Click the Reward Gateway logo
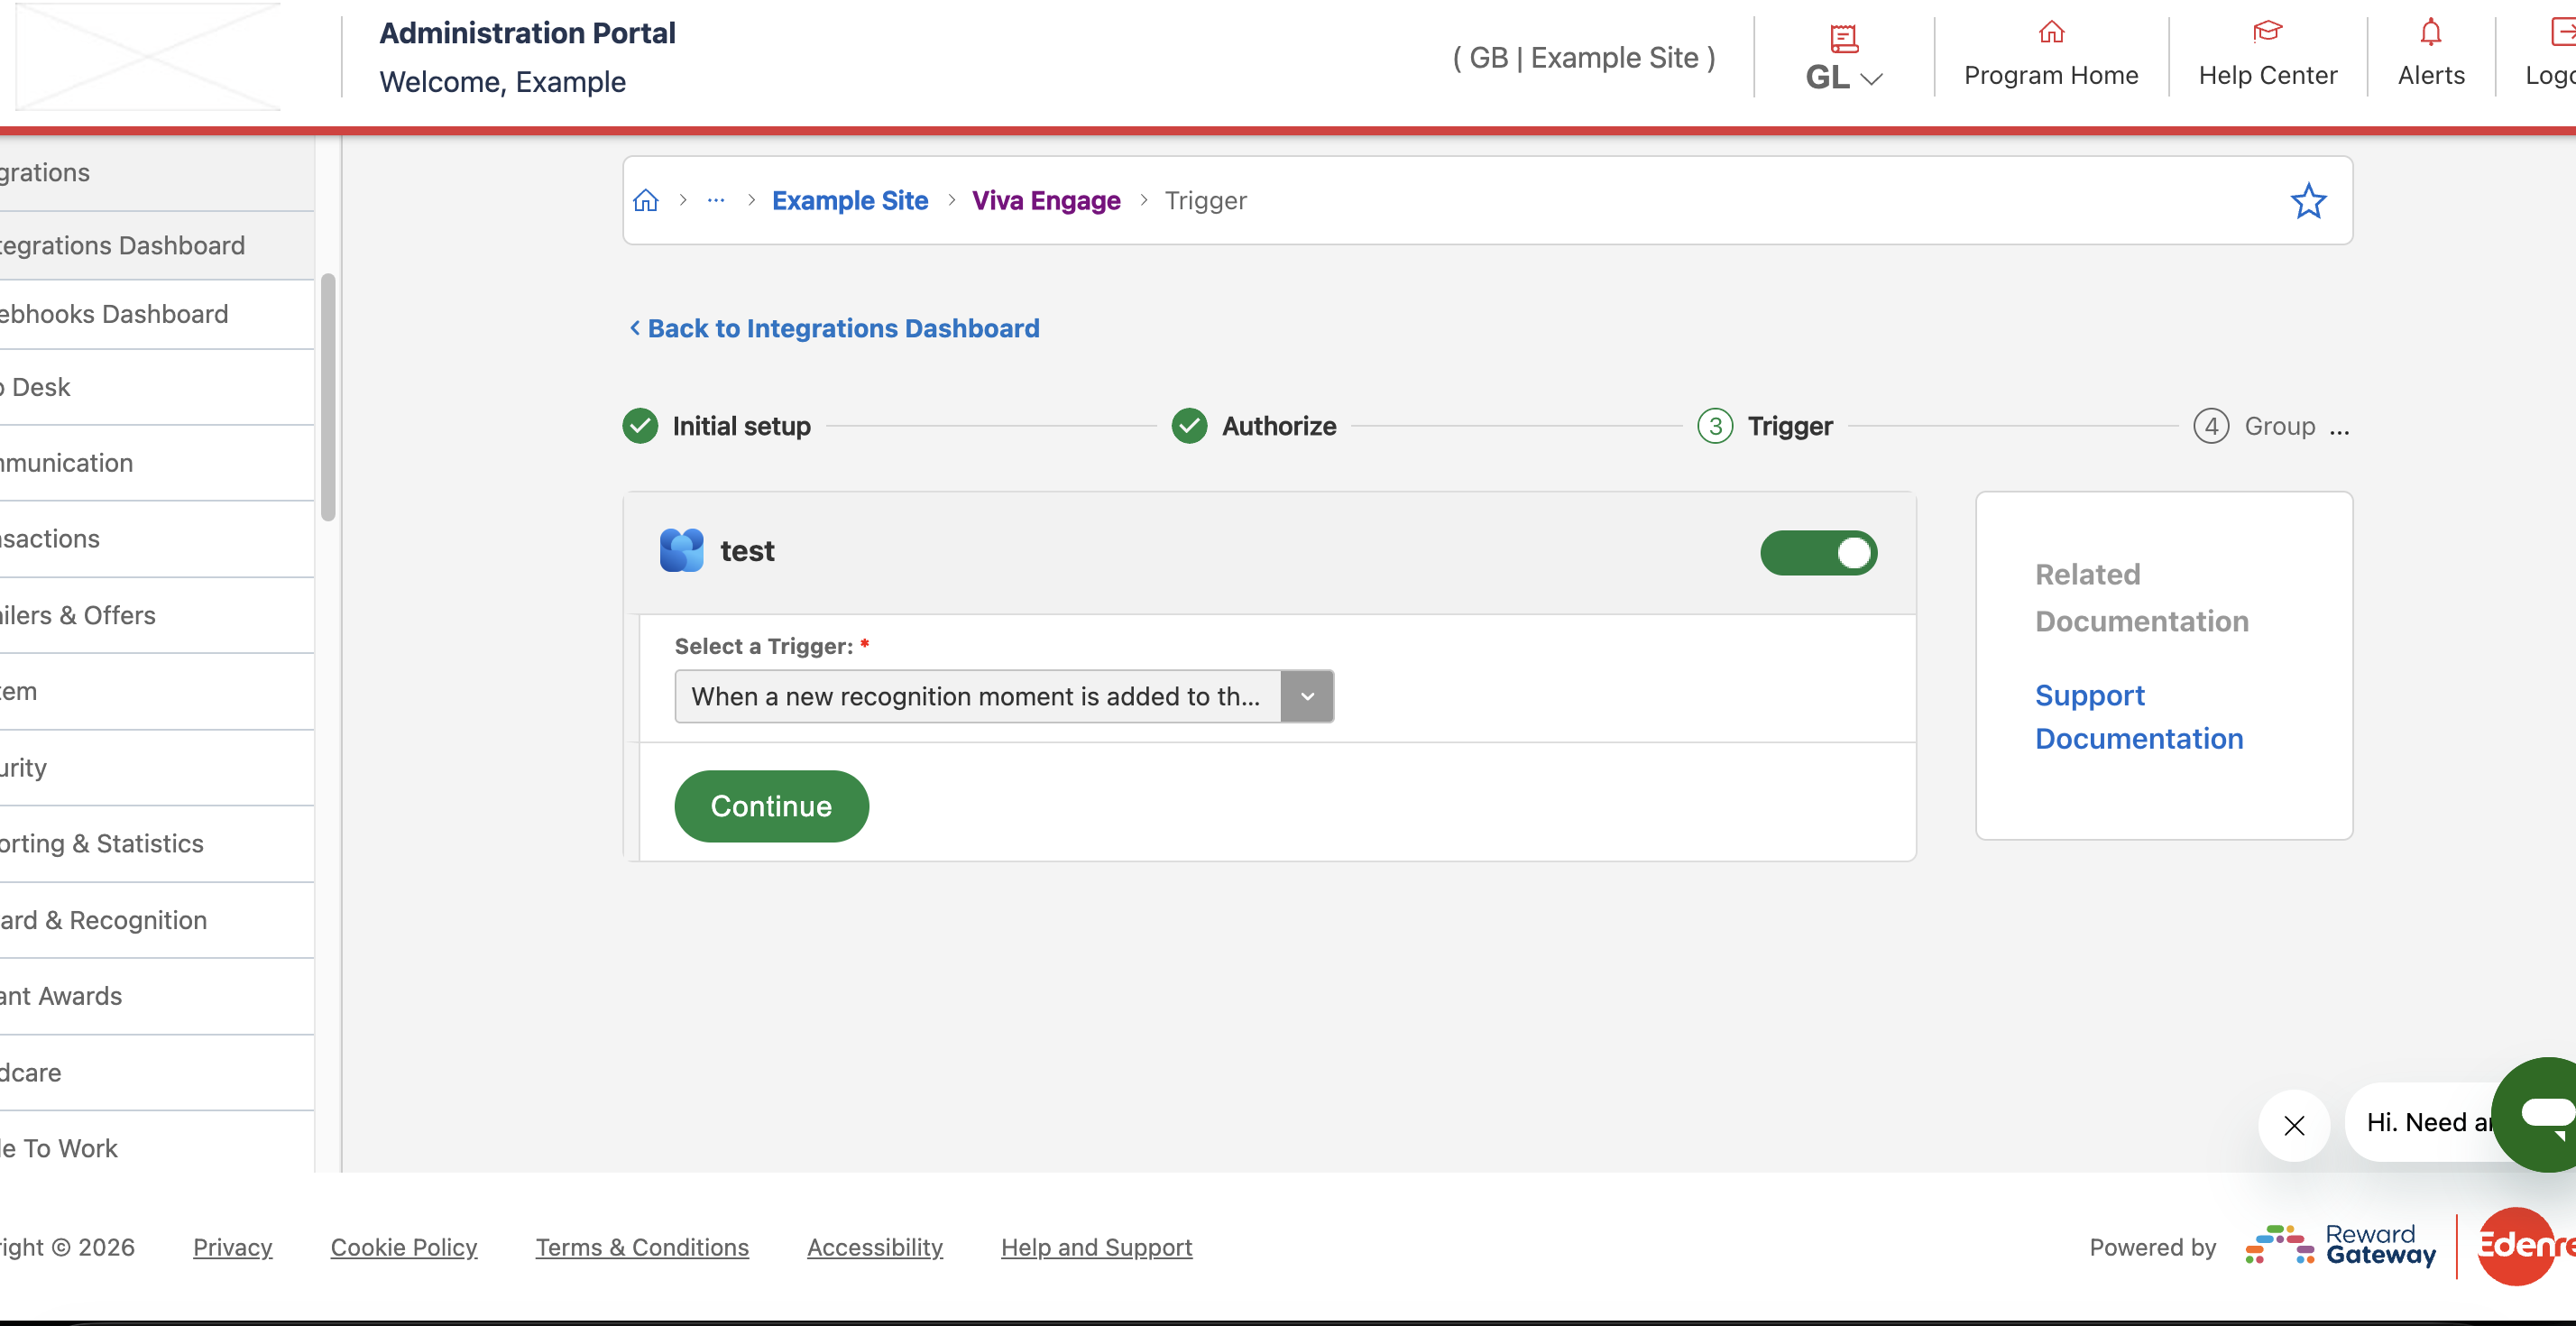The image size is (2576, 1326). point(2340,1245)
